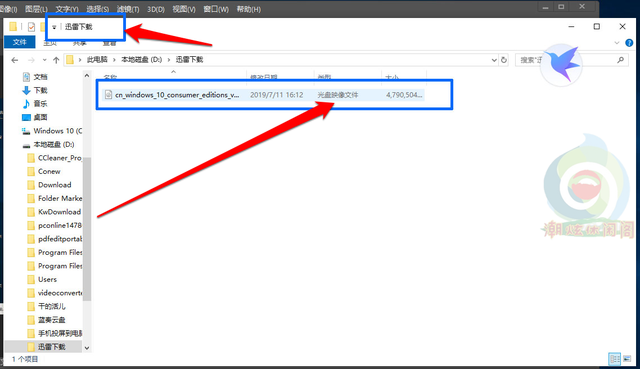Open the customize quick access toolbar dropdown
Screen dimensions: 640x369
54,27
